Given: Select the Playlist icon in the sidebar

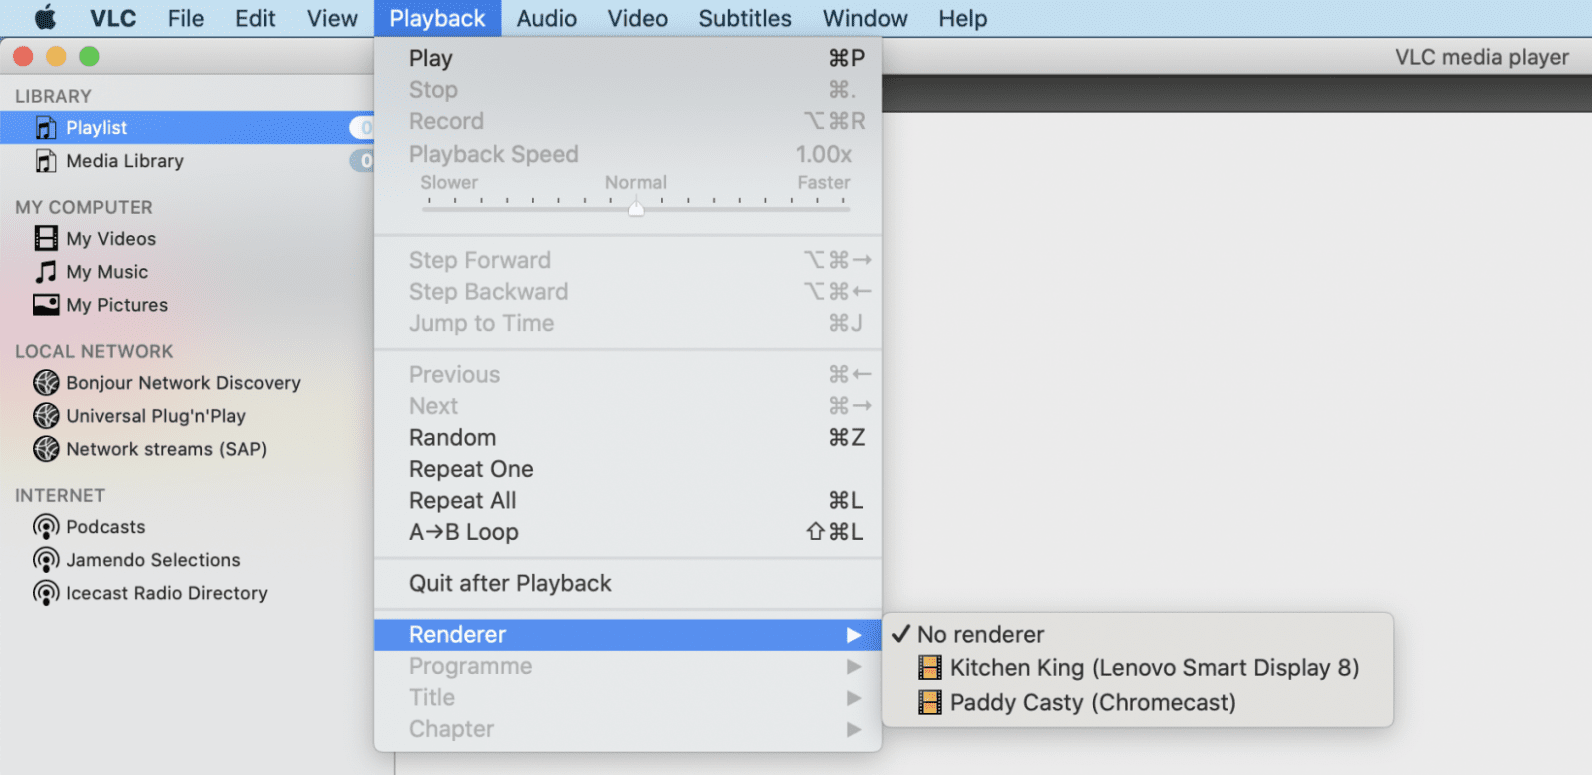Looking at the screenshot, I should [x=44, y=127].
